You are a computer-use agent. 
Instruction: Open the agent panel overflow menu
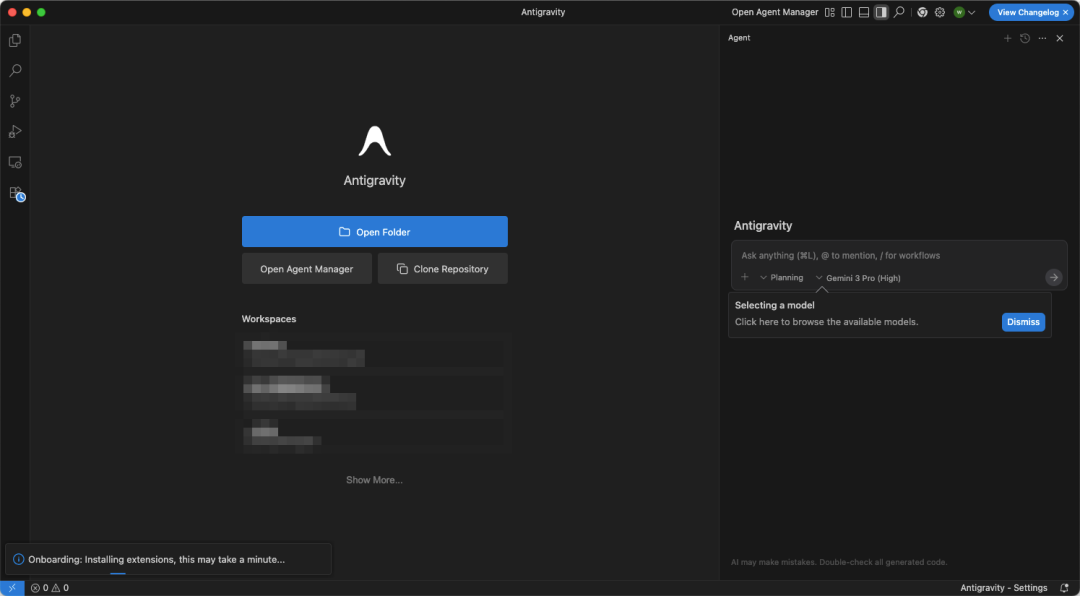(x=1042, y=38)
